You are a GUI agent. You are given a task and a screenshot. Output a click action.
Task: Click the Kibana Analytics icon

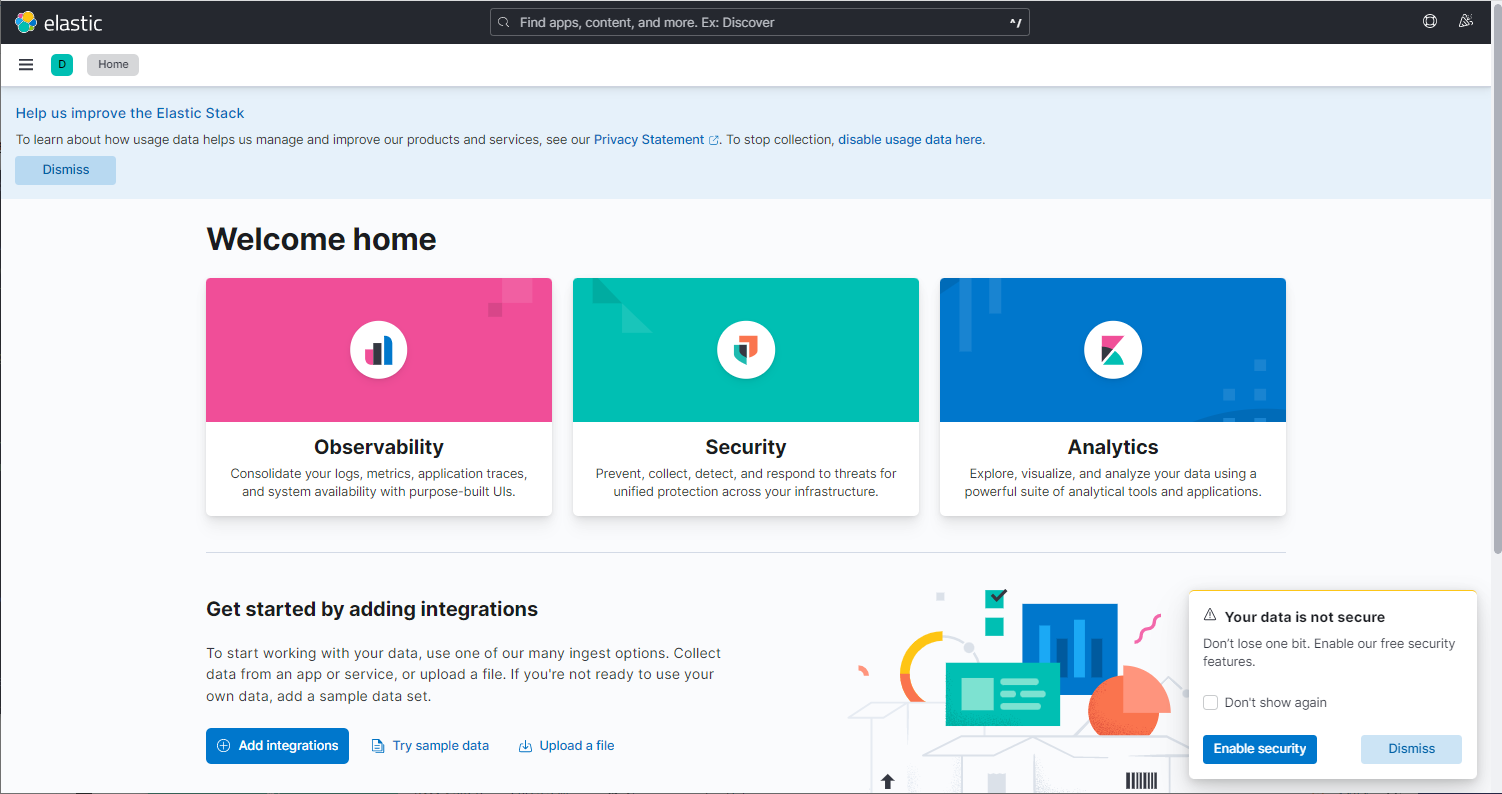pos(1113,350)
